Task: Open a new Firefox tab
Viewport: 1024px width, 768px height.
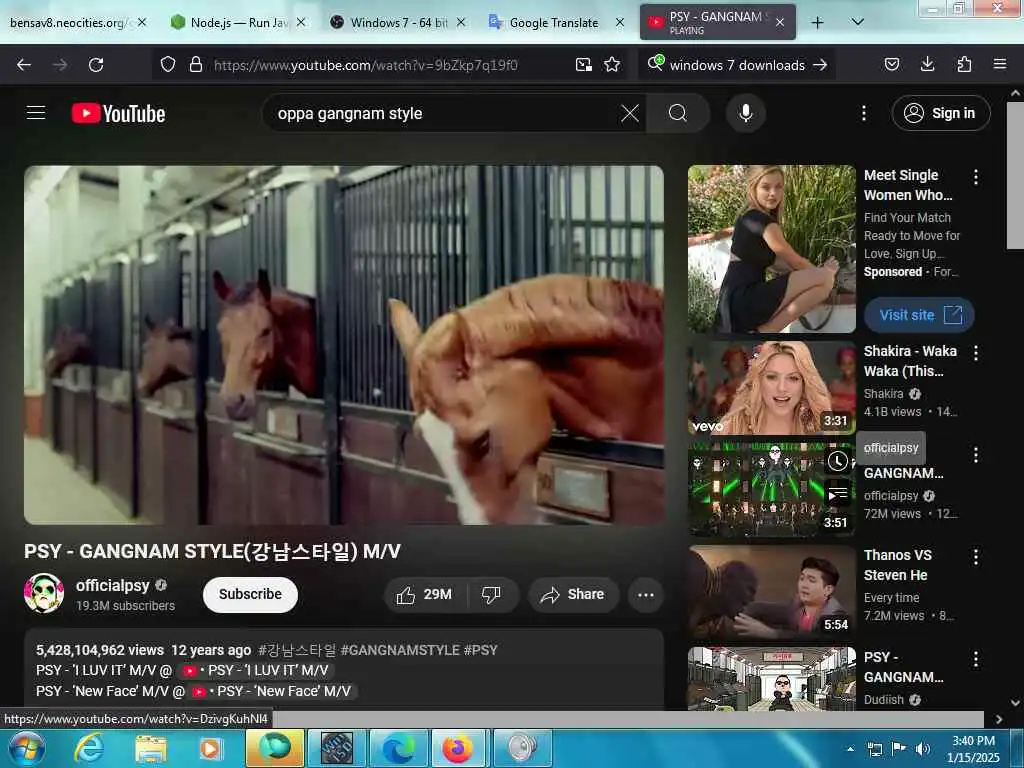Action: pos(817,23)
